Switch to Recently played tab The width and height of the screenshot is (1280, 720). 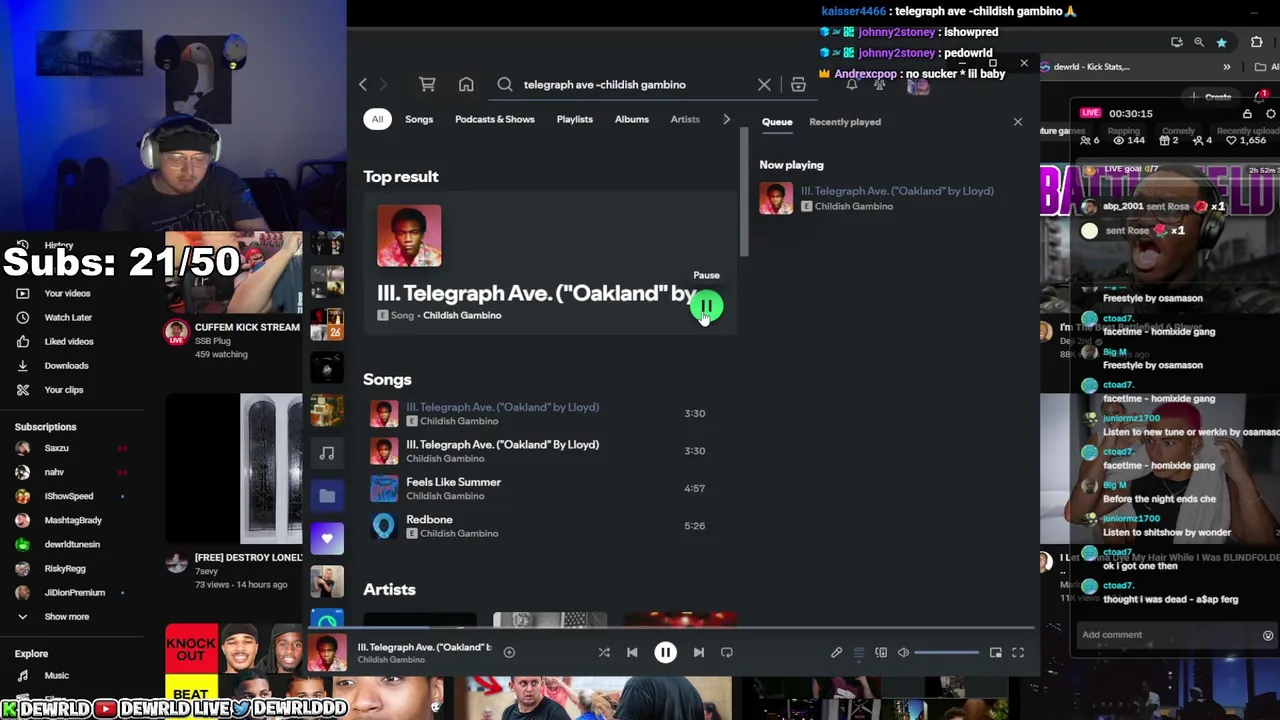845,122
